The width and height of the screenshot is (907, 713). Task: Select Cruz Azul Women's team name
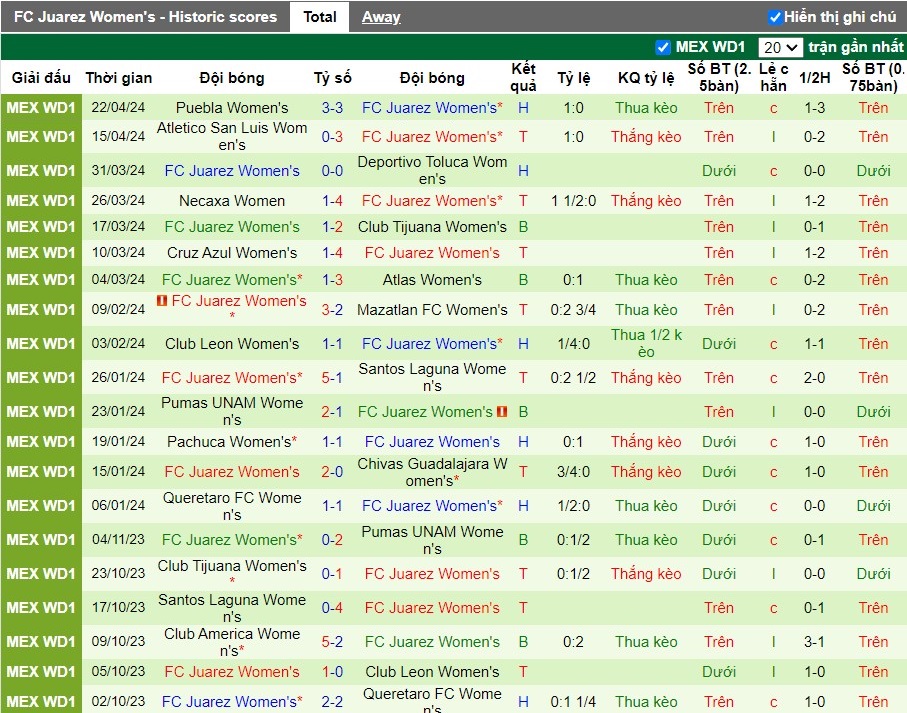pos(232,253)
